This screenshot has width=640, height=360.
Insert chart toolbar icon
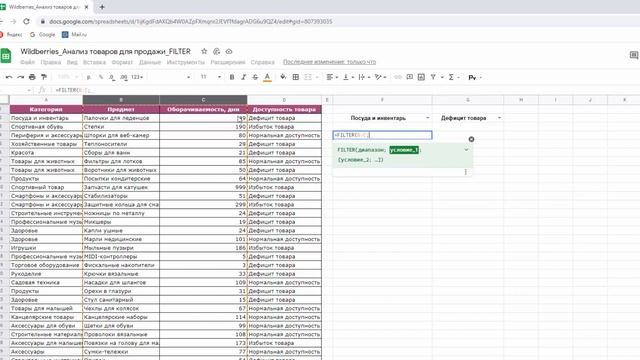click(421, 77)
